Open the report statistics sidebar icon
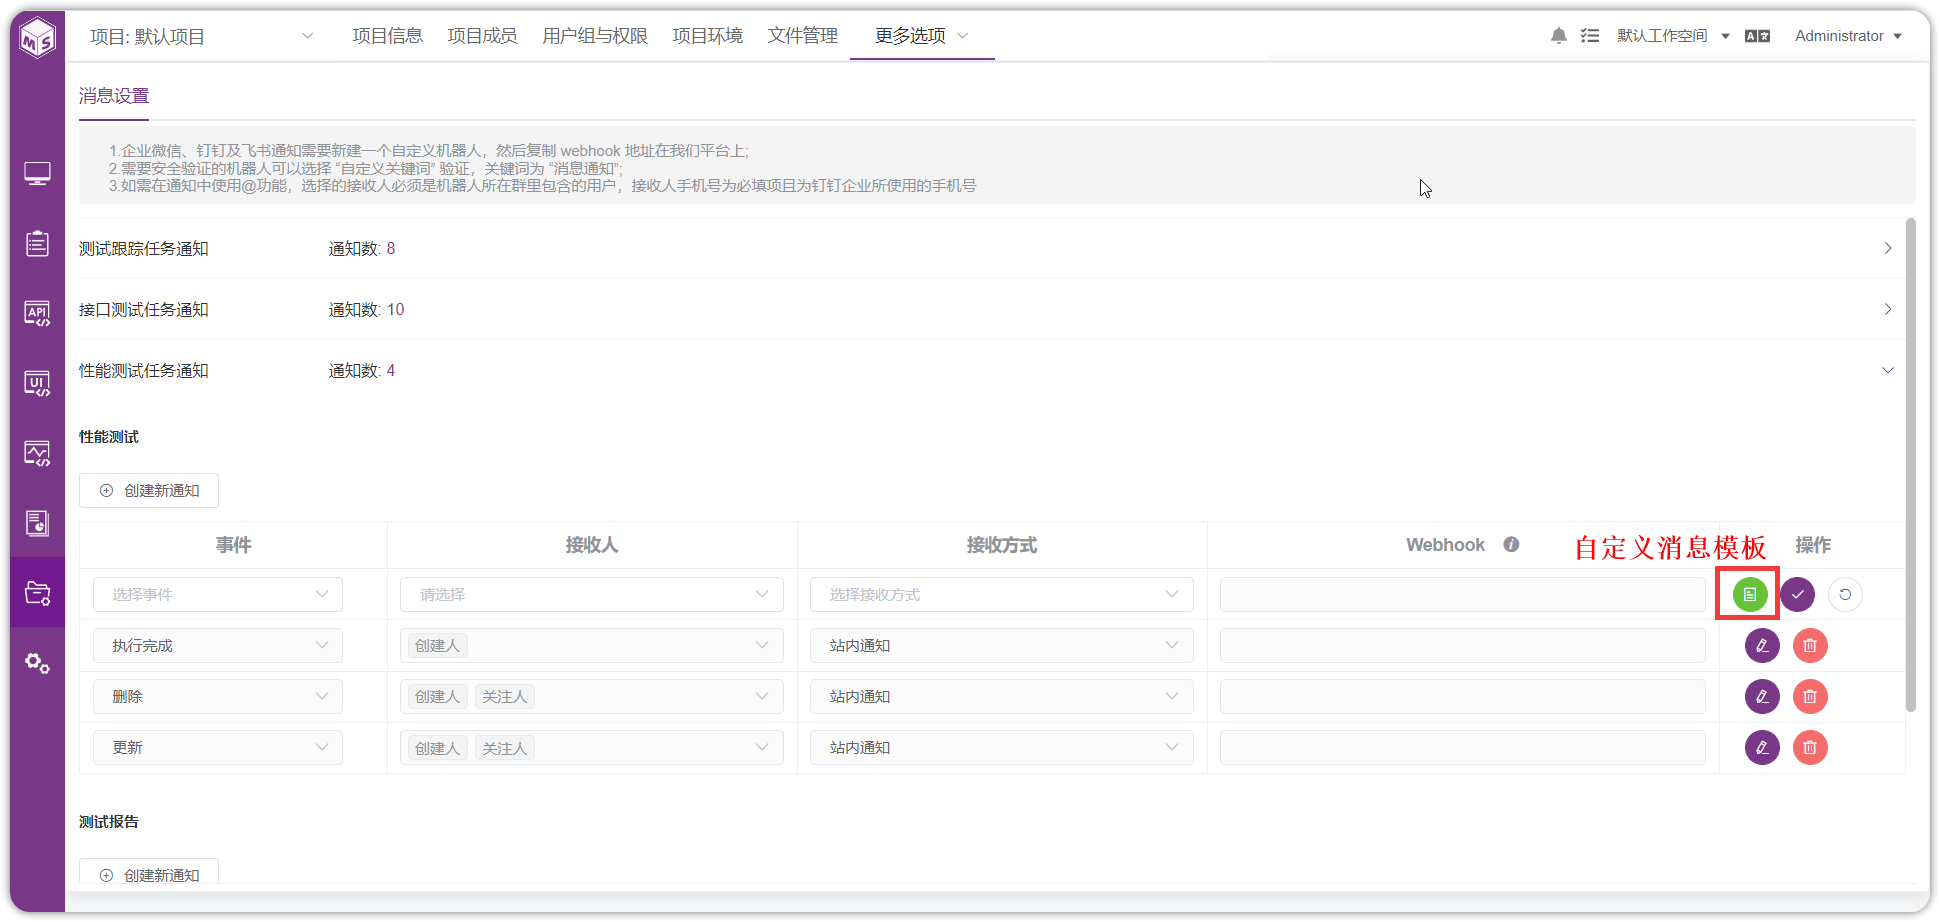Image resolution: width=1940 pixels, height=922 pixels. point(37,523)
